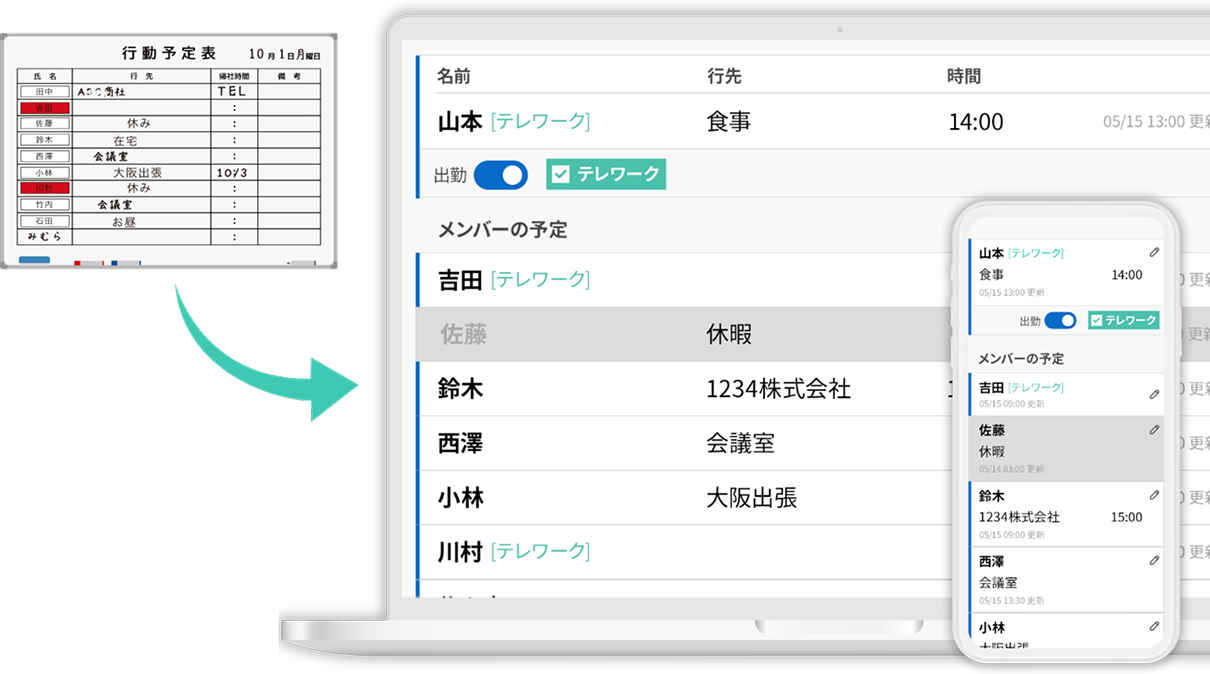This screenshot has width=1210, height=674.
Task: Tap the edit pencil beside 鈴木
Action: 1154,494
